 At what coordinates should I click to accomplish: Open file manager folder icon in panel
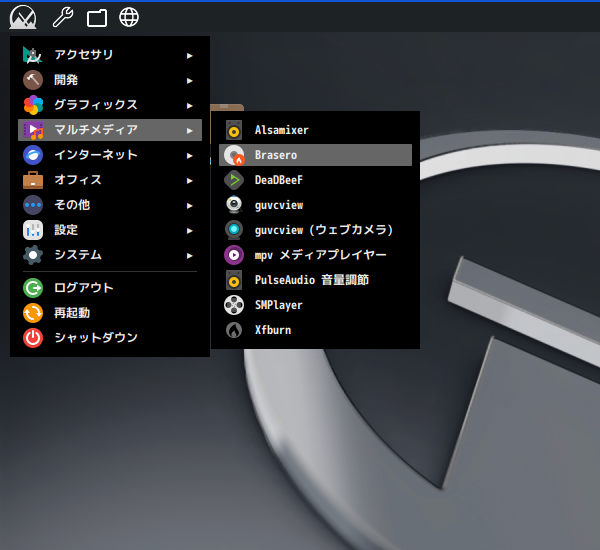[x=96, y=17]
